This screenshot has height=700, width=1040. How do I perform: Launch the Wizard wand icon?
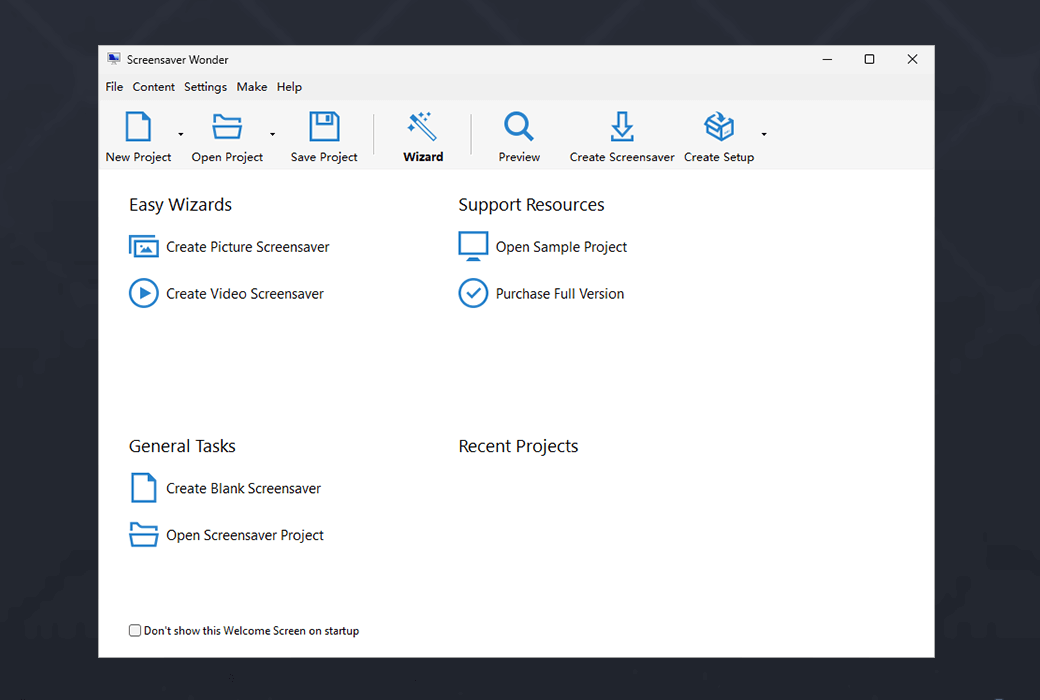point(422,126)
